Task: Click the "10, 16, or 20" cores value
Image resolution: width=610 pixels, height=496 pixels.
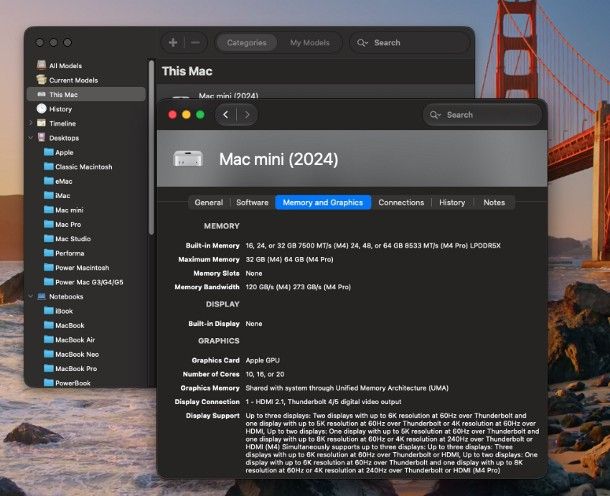Action: 265,374
